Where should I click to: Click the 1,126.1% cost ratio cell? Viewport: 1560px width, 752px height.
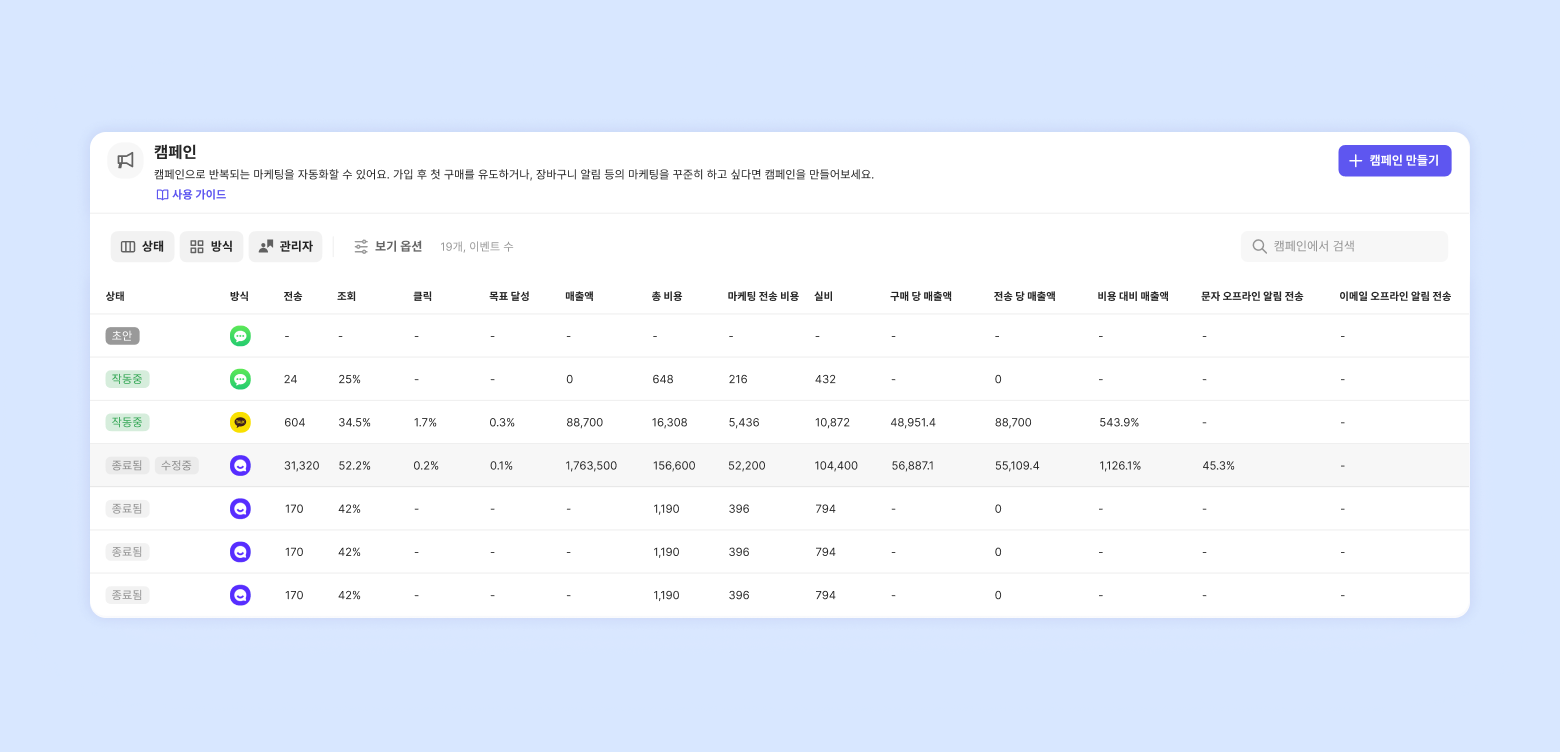click(x=1120, y=465)
